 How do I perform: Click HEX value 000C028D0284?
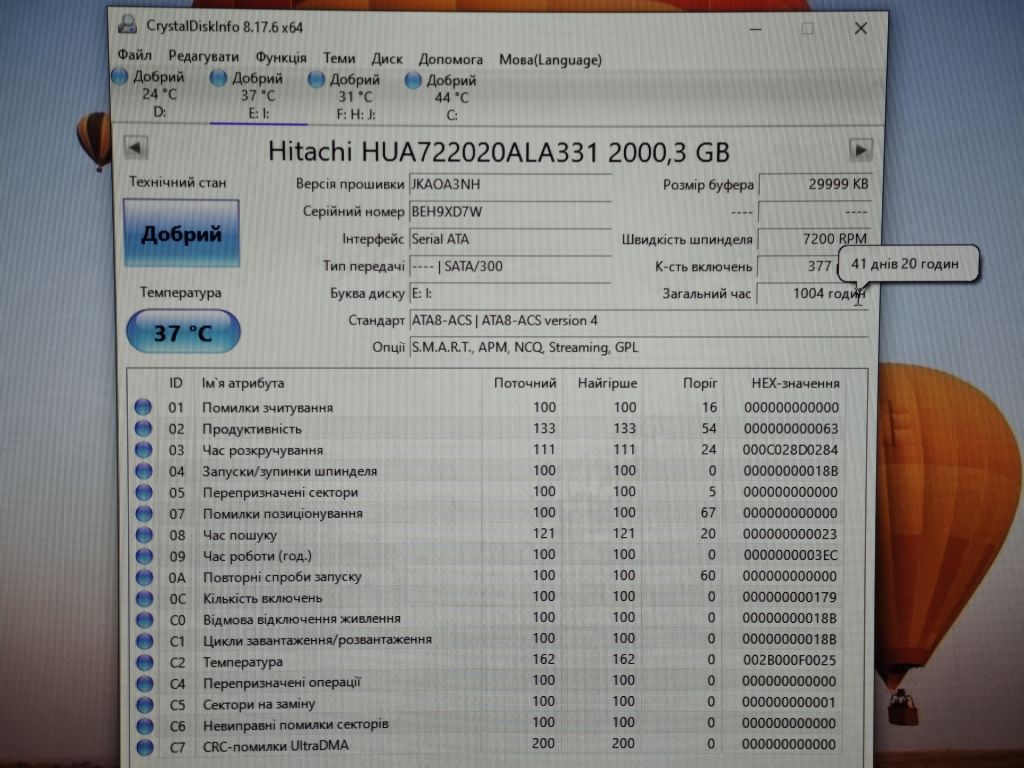click(790, 450)
